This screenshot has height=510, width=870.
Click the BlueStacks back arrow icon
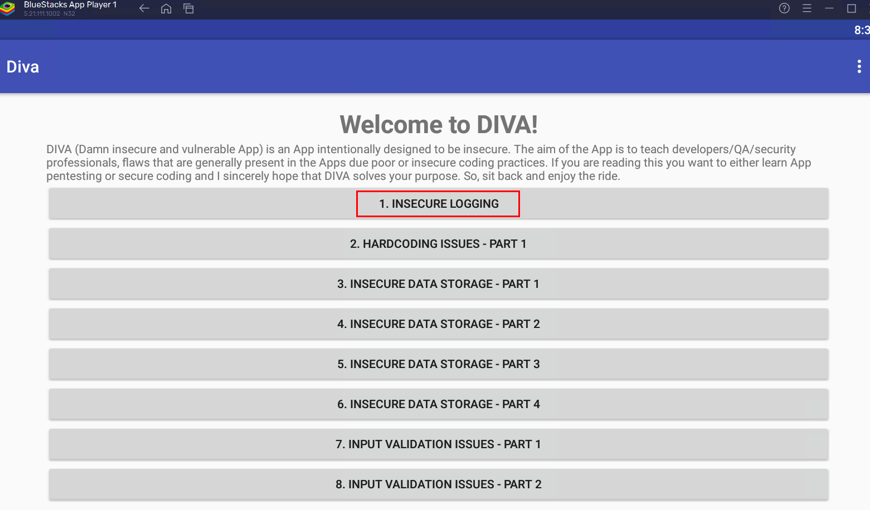[144, 8]
